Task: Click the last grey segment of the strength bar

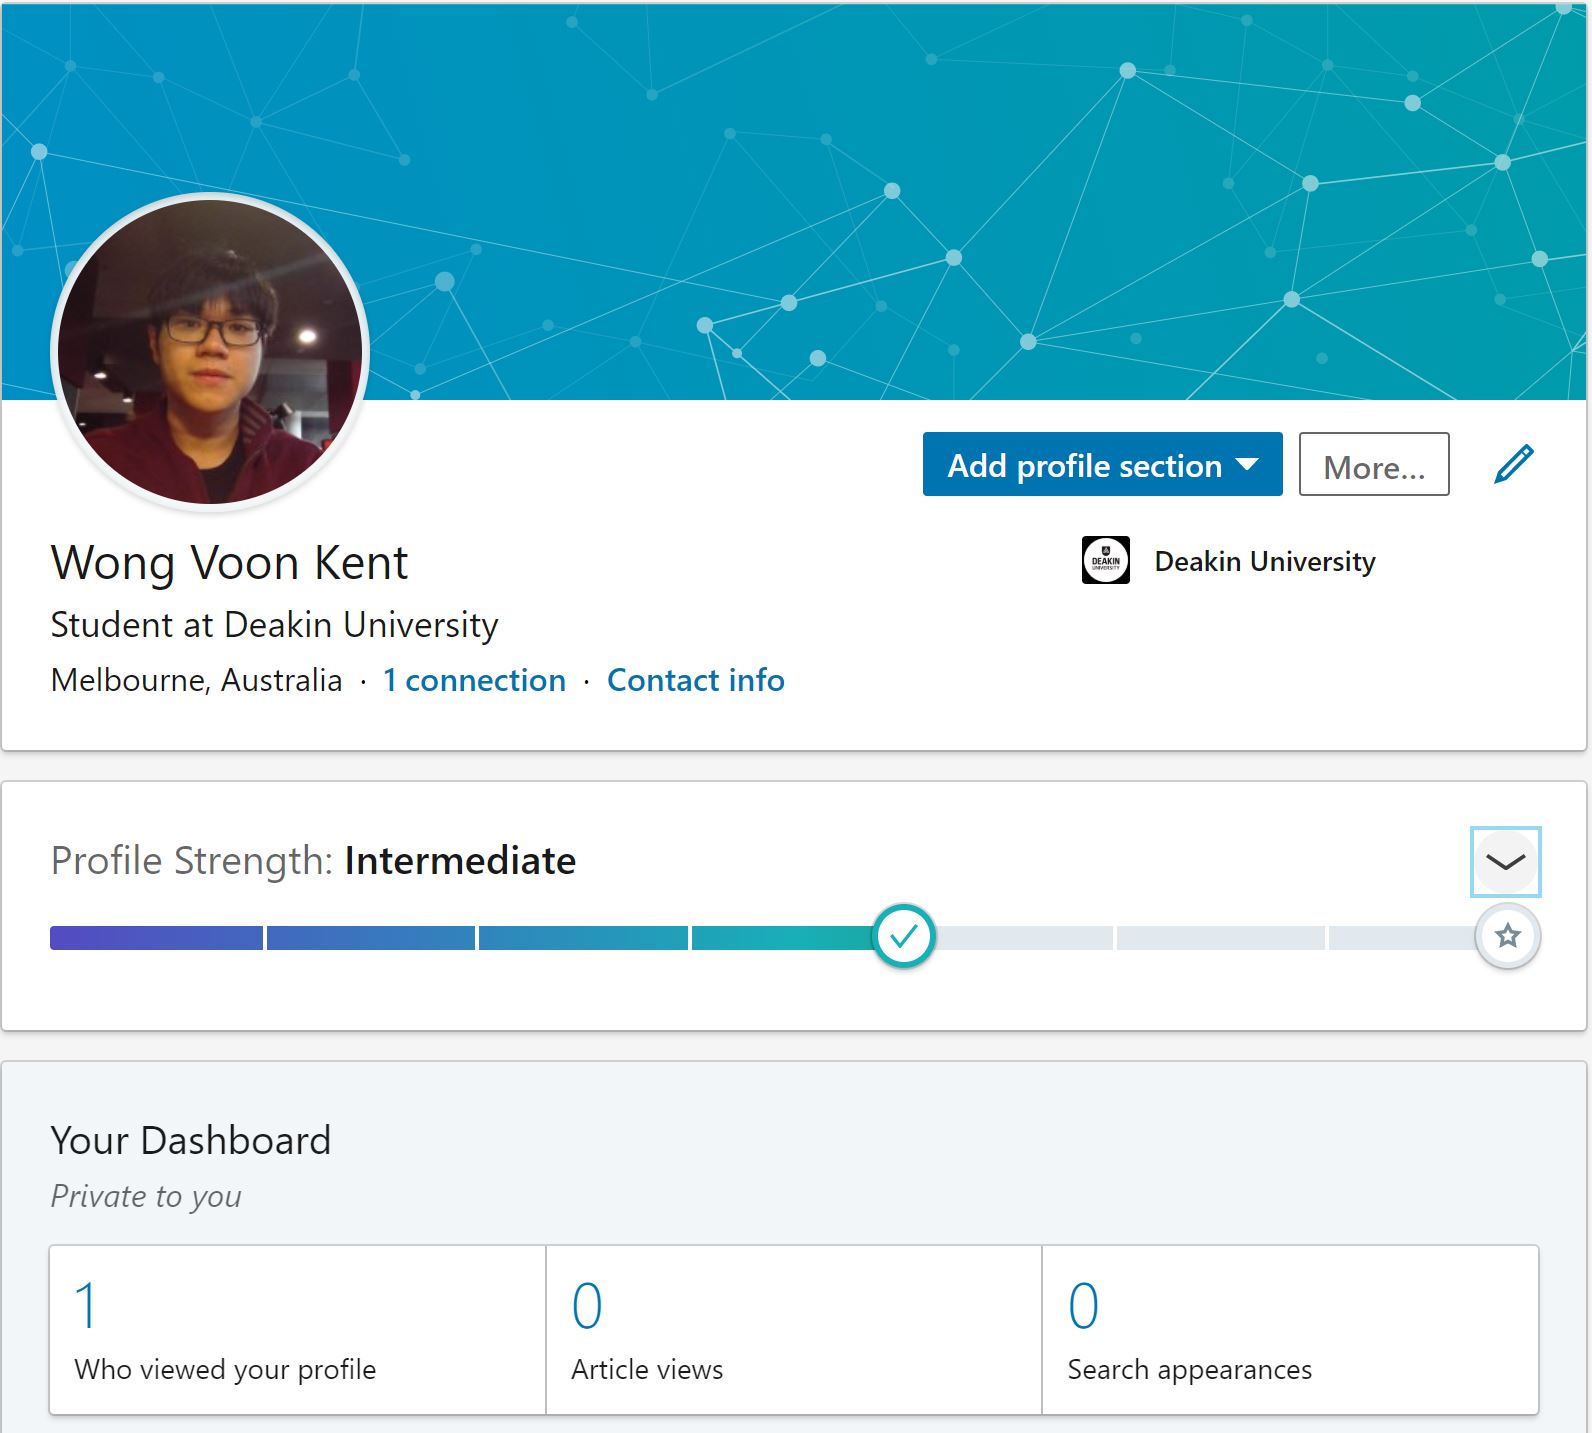Action: [x=1400, y=938]
